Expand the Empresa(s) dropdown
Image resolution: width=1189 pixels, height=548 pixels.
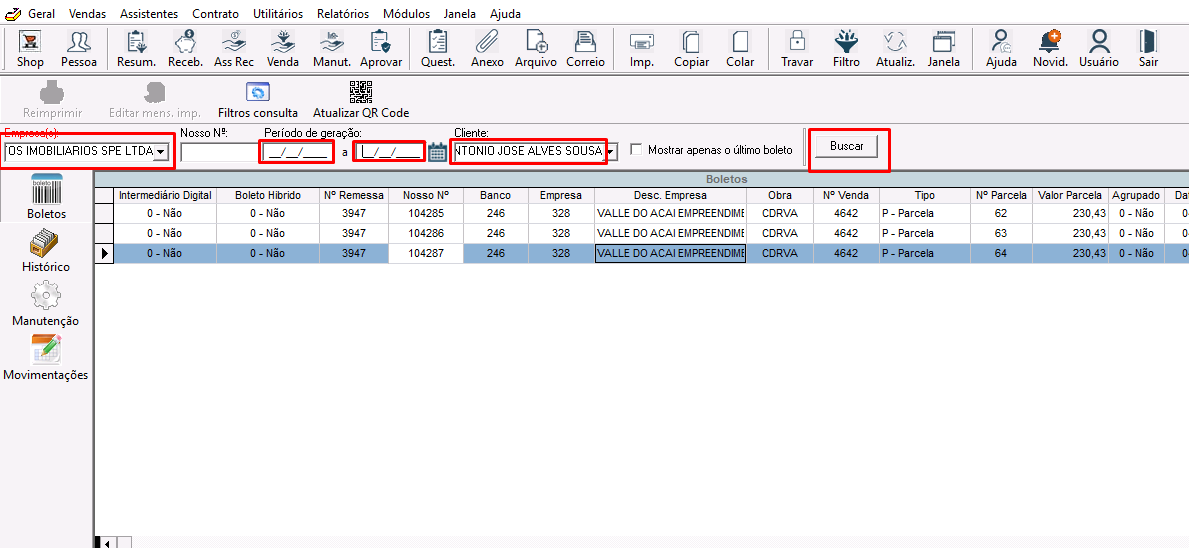[160, 152]
